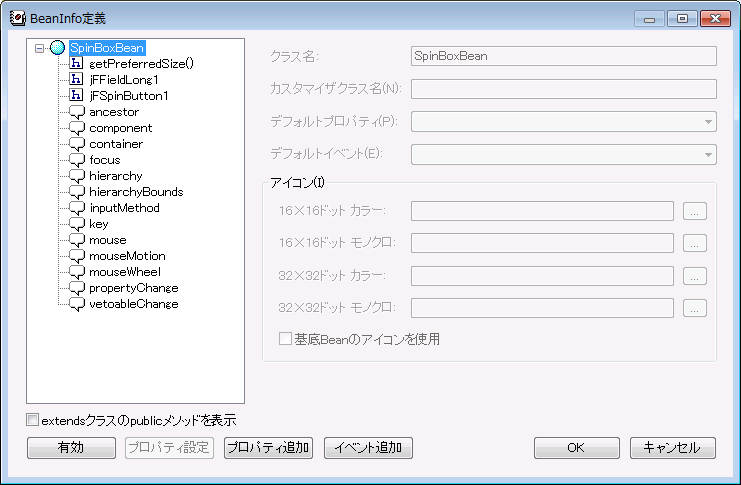The image size is (741, 485).
Task: Select the propertyChange event entry
Action: click(134, 288)
